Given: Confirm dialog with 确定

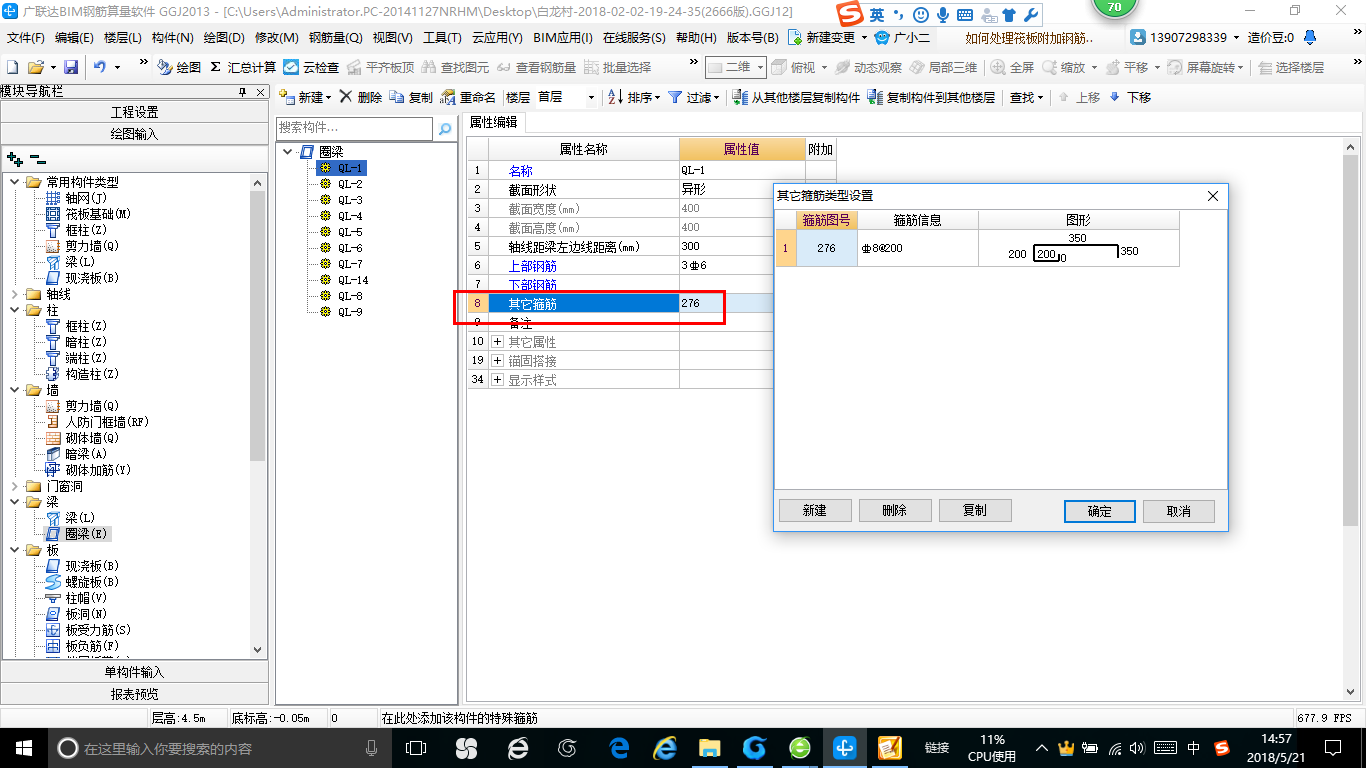Looking at the screenshot, I should pyautogui.click(x=1100, y=511).
